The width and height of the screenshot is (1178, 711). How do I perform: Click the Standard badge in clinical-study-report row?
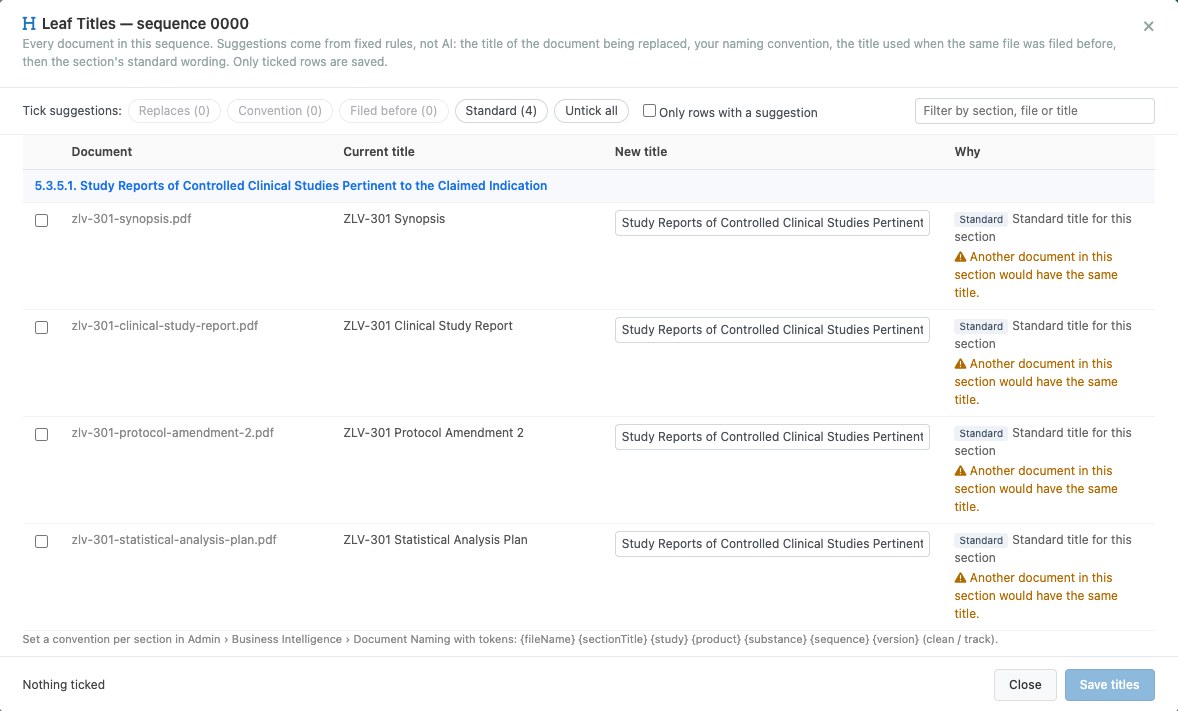980,326
